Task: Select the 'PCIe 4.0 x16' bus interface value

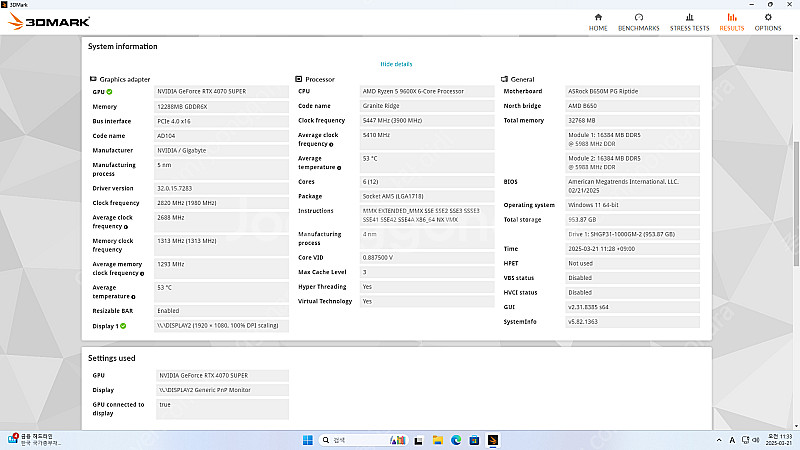Action: [221, 121]
